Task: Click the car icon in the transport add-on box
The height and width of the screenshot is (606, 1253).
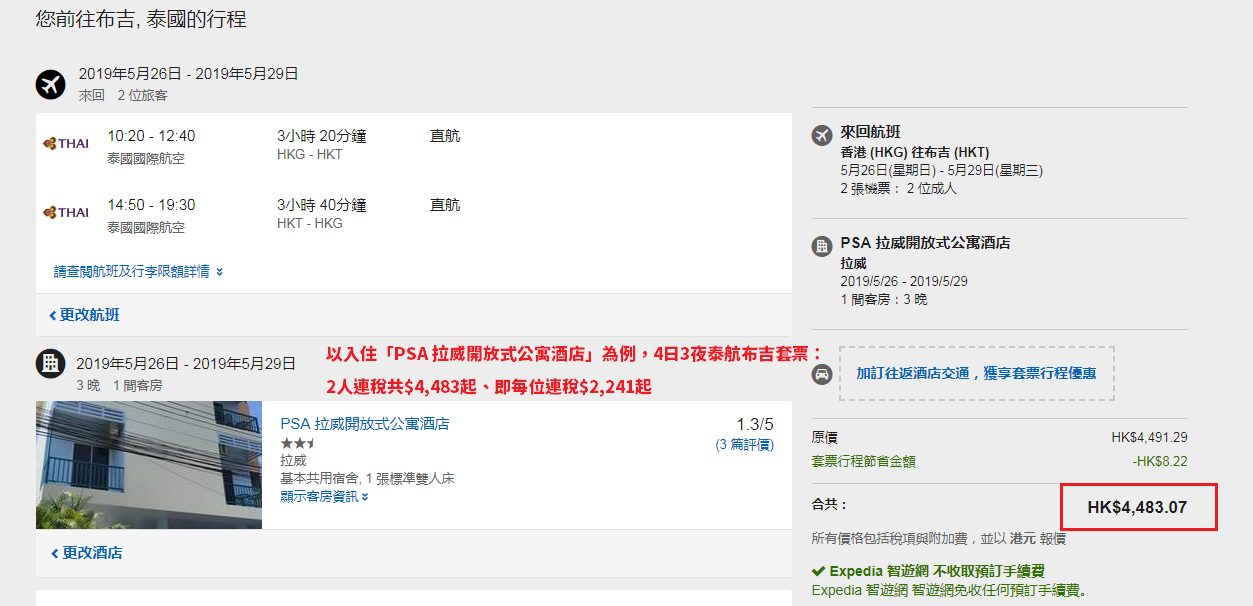Action: (822, 374)
